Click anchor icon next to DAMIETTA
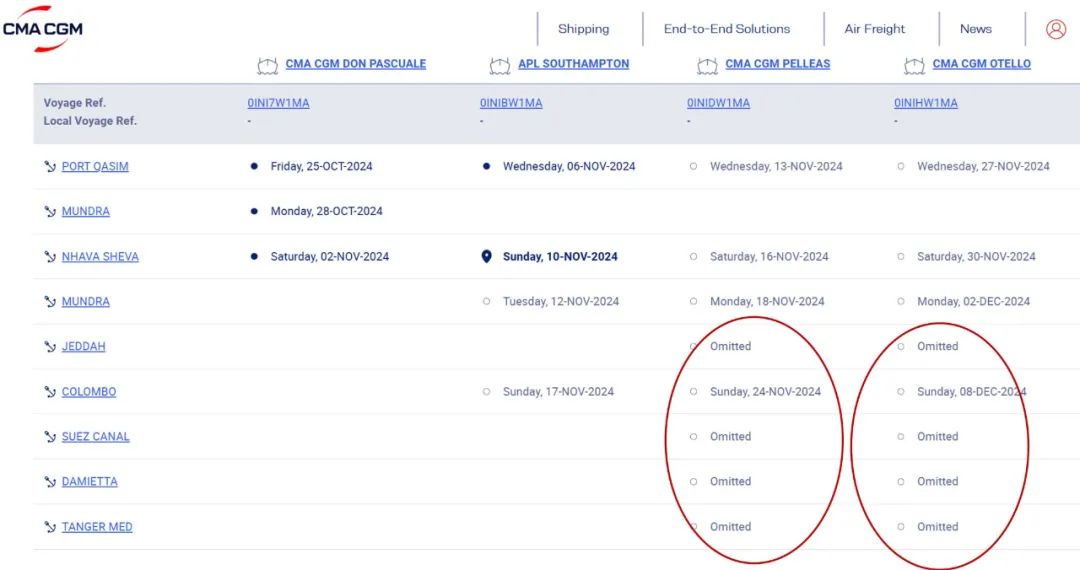Screen dimensions: 1080x570 (x=50, y=482)
